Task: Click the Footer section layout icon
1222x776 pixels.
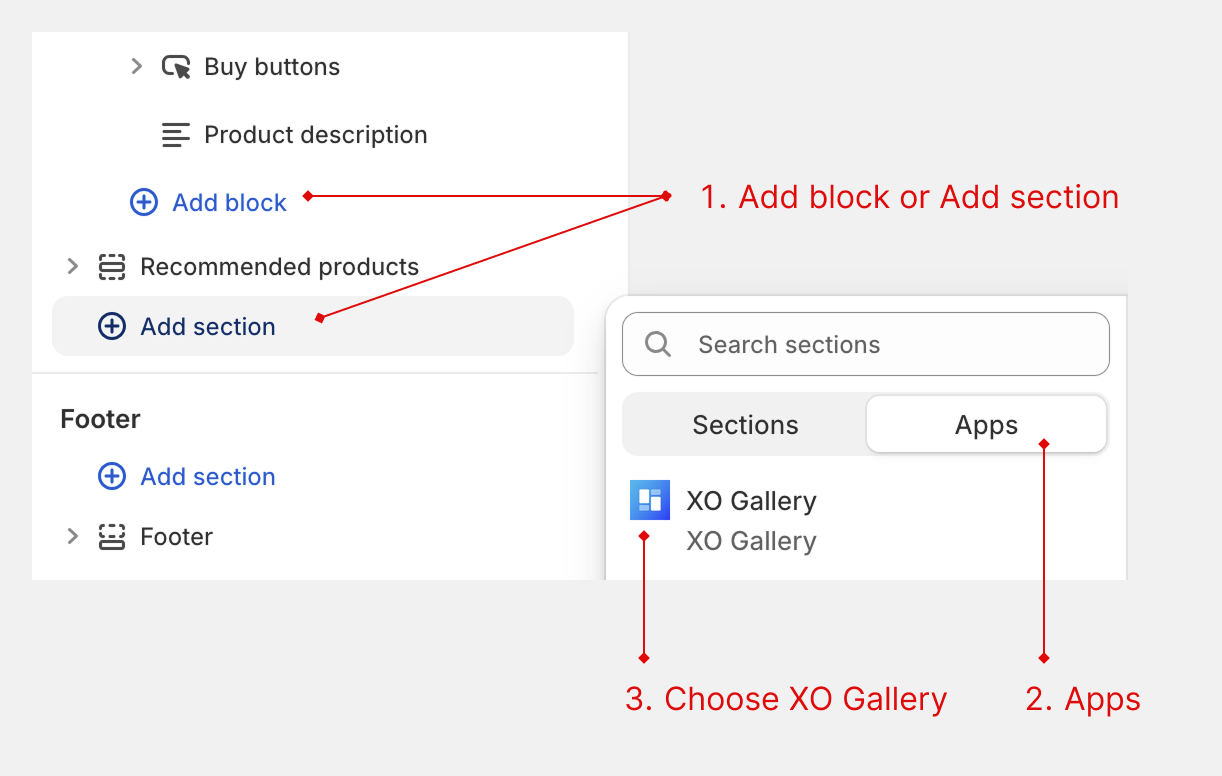Action: 112,537
